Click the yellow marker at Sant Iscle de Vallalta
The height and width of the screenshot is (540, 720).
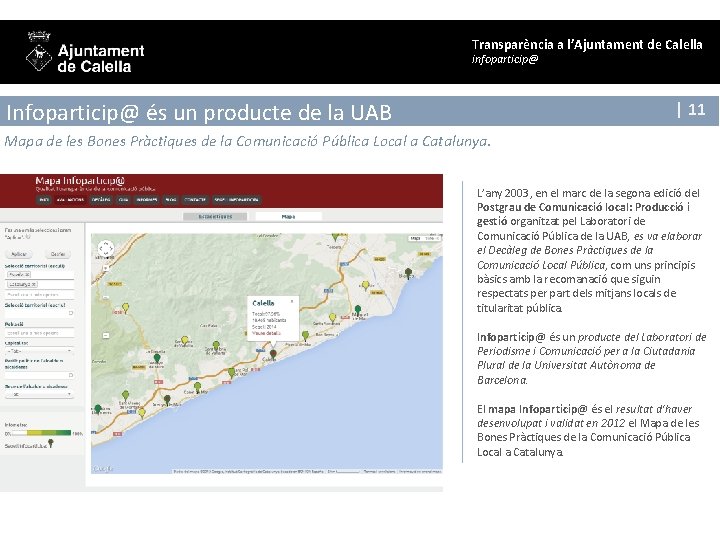[x=185, y=340]
